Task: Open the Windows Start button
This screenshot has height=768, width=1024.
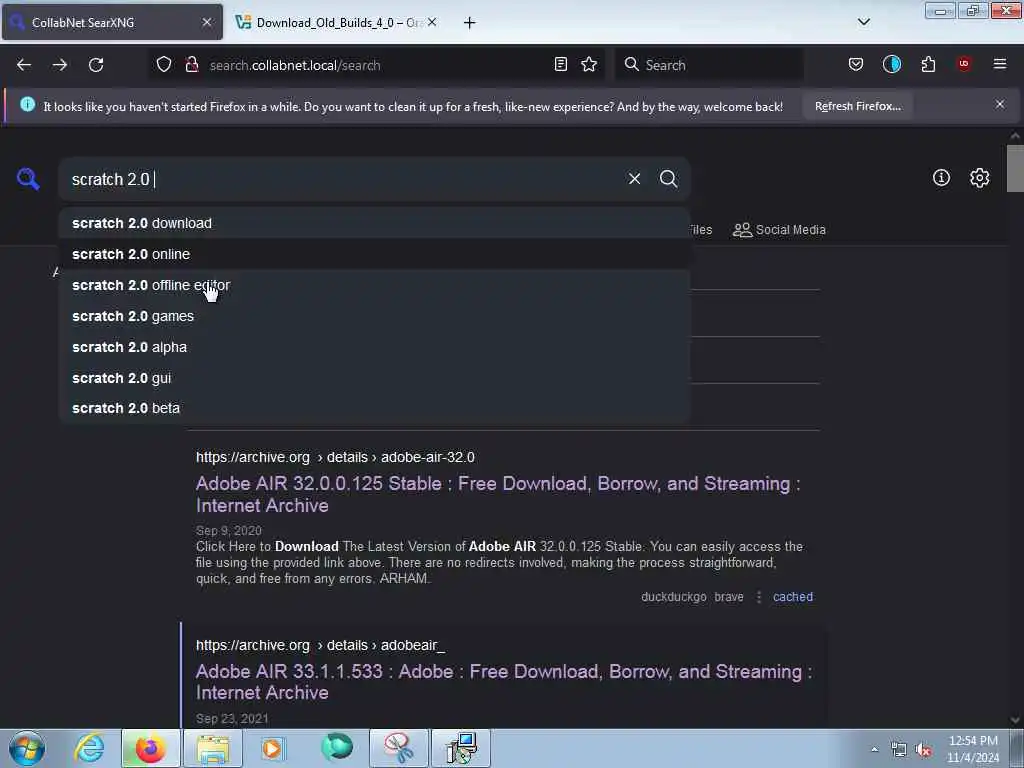Action: coord(27,748)
